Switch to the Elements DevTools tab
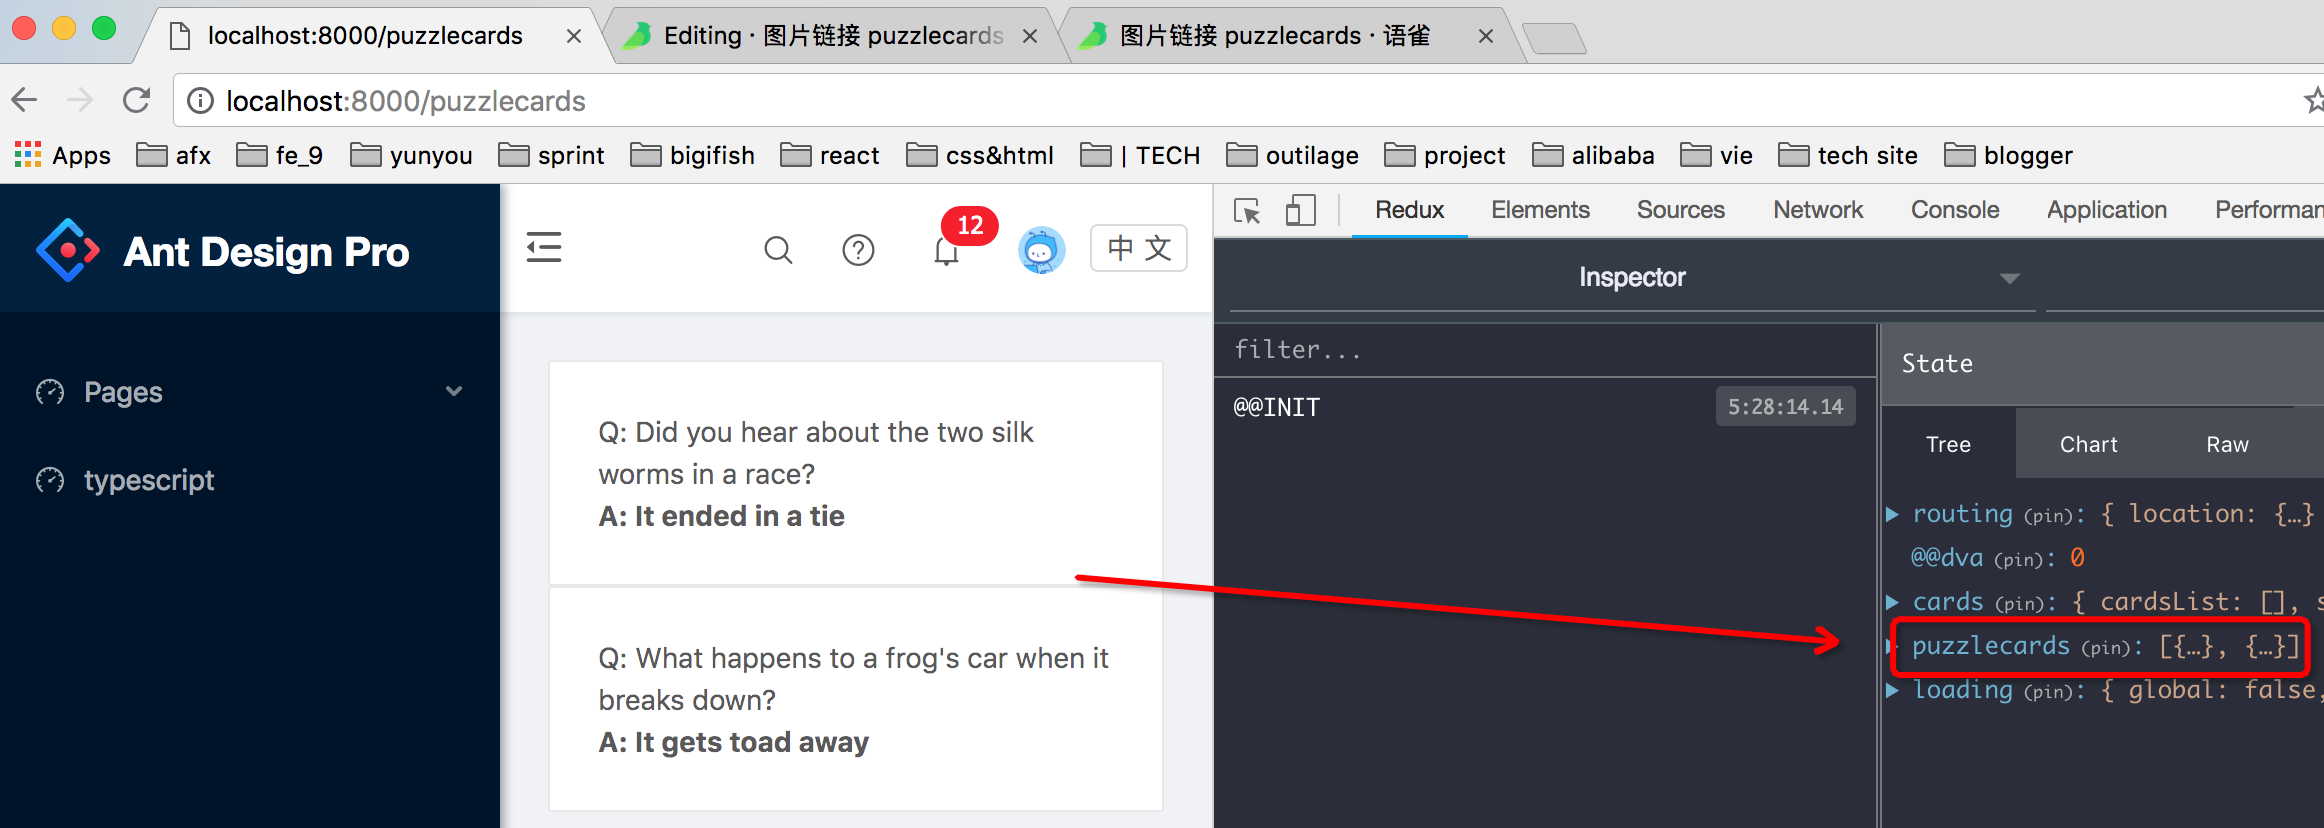The width and height of the screenshot is (2324, 828). click(x=1540, y=210)
